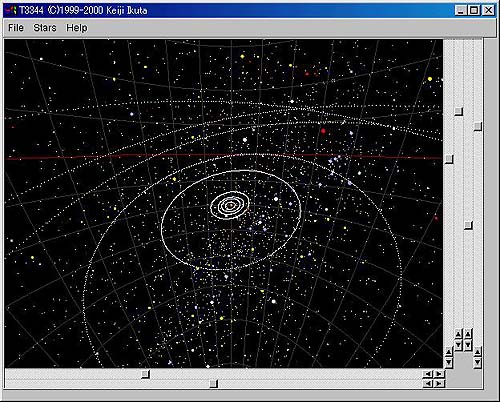Click the innermost concentric orbit rings center
Screen dimensions: 500x402
tap(230, 206)
